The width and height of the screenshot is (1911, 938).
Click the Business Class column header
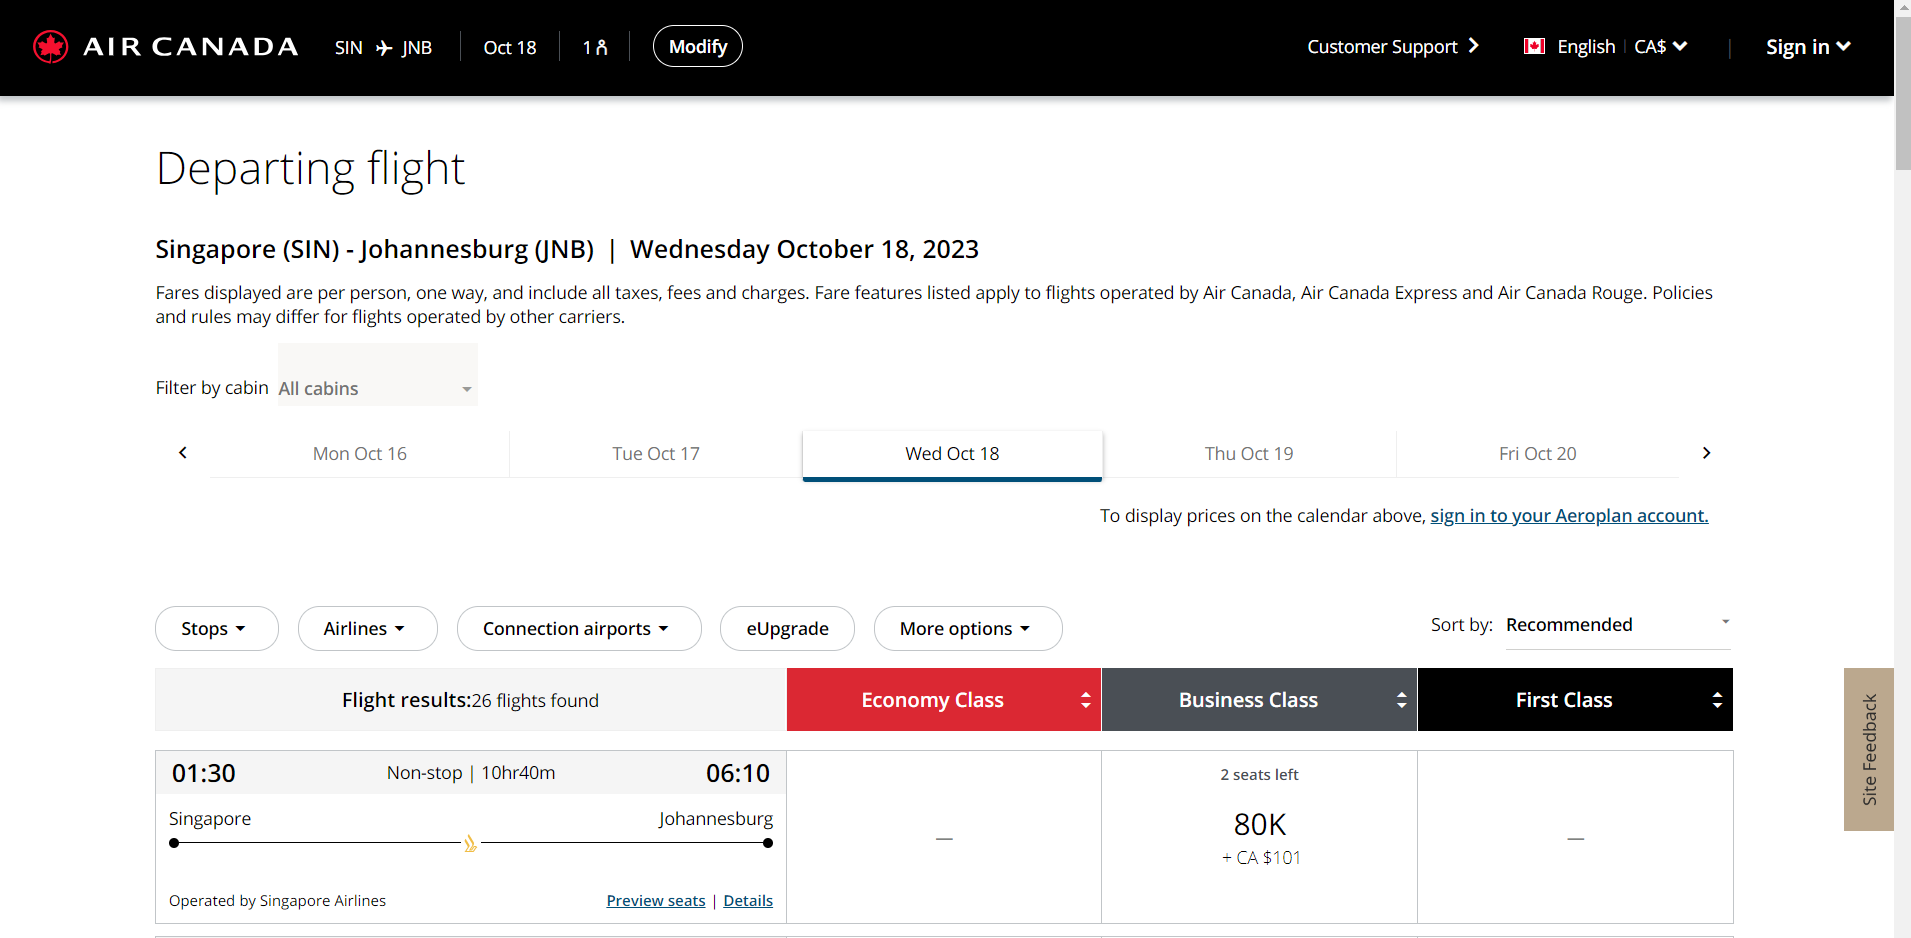click(1259, 700)
